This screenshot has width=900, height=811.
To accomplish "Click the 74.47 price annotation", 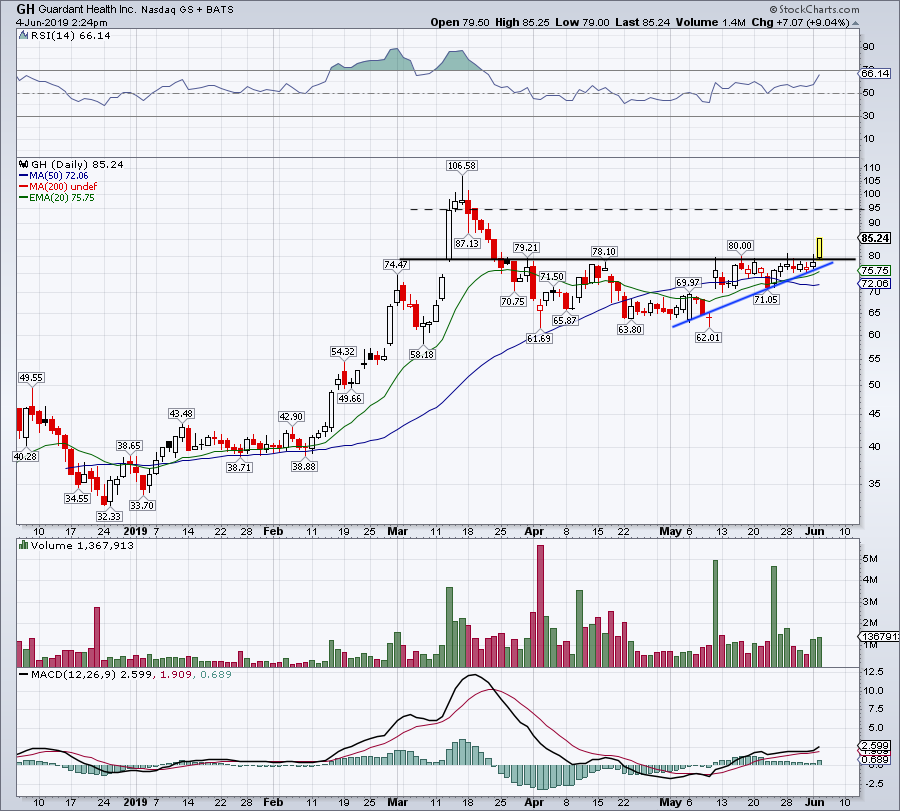I will pyautogui.click(x=396, y=265).
